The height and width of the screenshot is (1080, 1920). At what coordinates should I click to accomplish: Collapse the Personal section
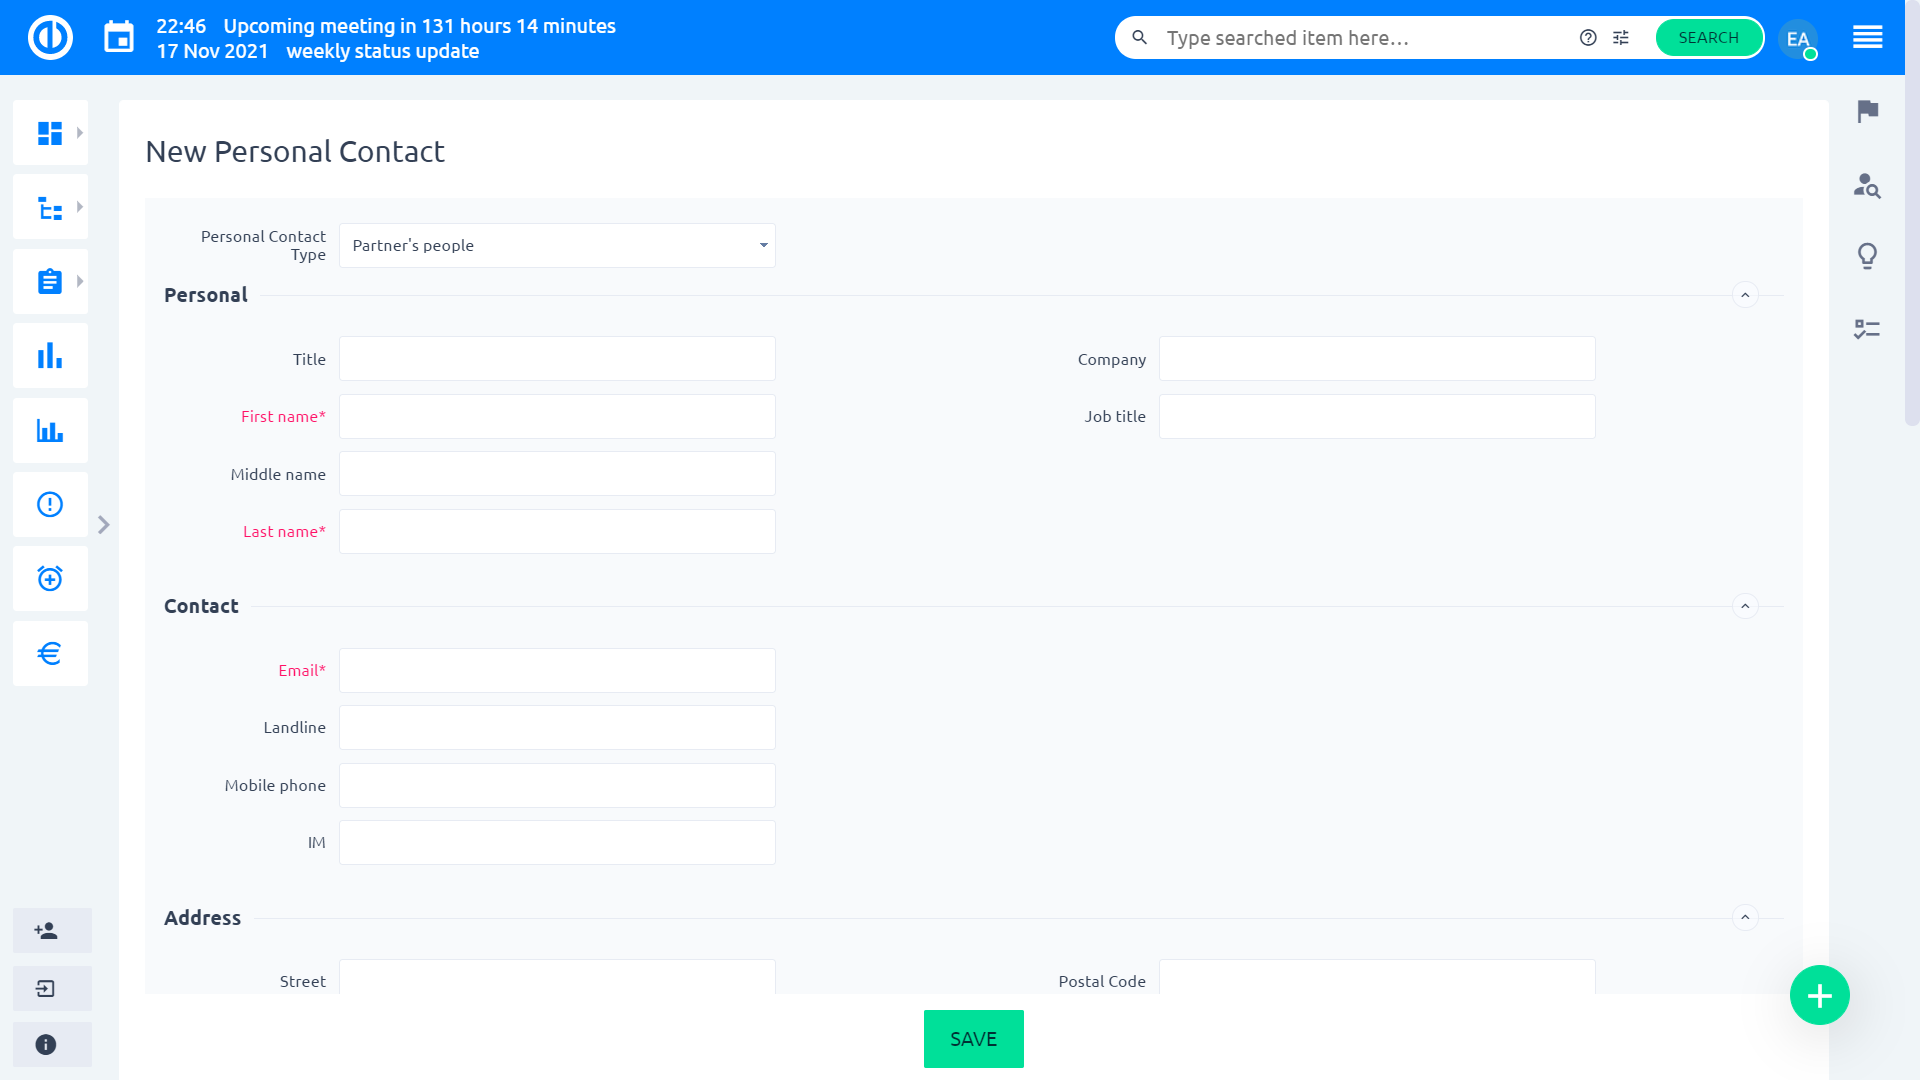(1745, 295)
